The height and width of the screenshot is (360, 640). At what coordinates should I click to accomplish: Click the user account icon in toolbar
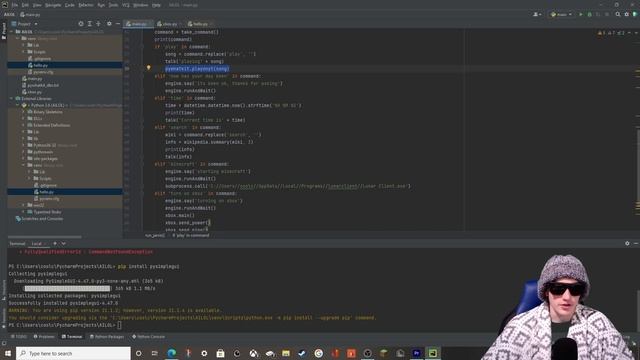[537, 14]
